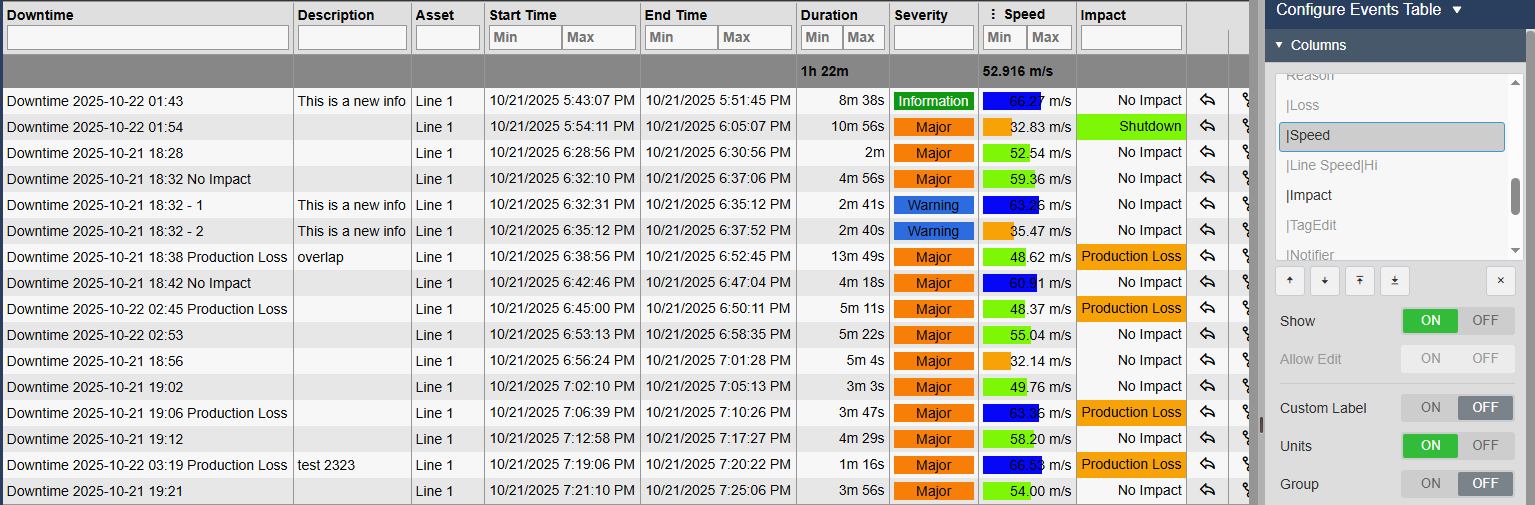Click the undo arrow in row 18:32 - 1
Image resolution: width=1535 pixels, height=505 pixels.
[1207, 204]
